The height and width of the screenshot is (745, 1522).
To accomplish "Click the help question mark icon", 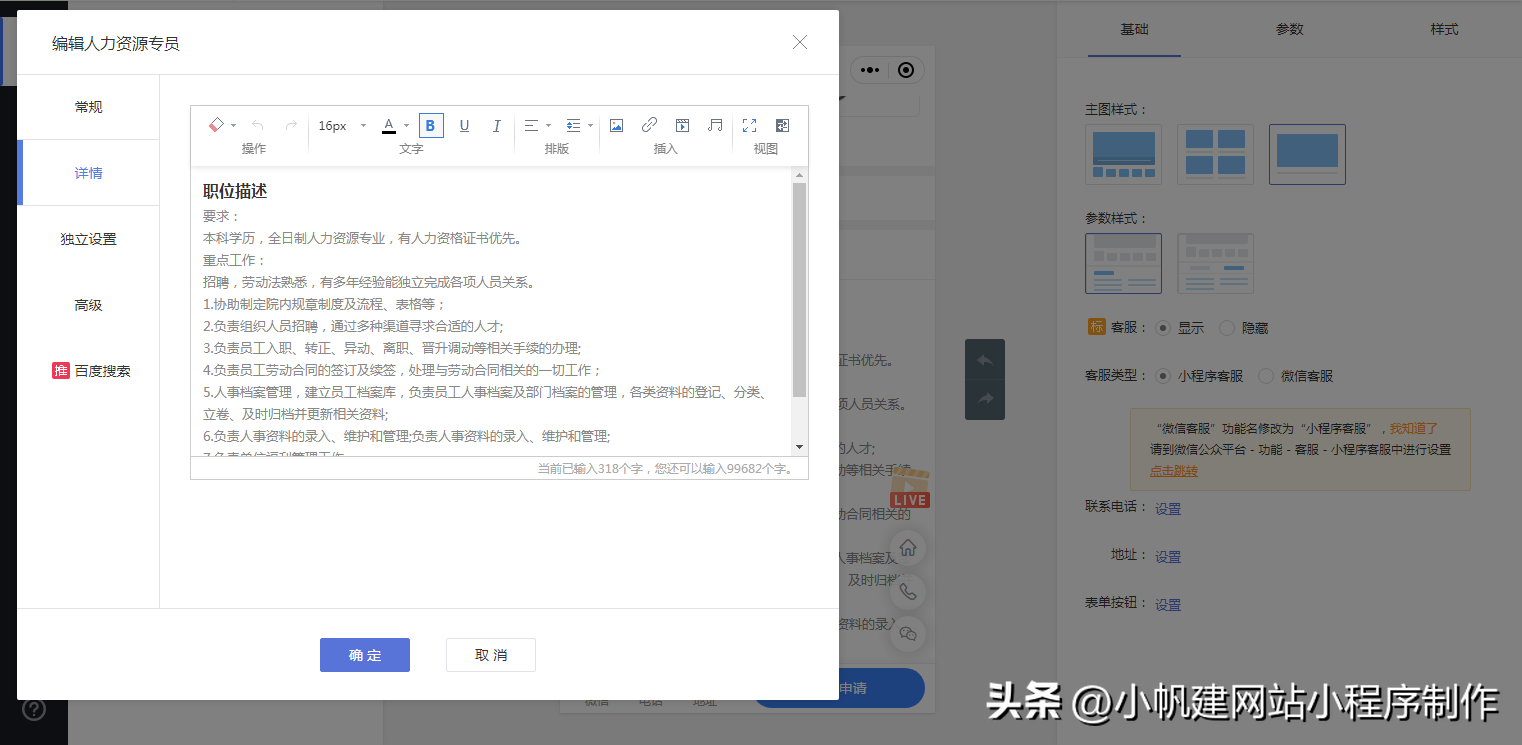I will 34,710.
